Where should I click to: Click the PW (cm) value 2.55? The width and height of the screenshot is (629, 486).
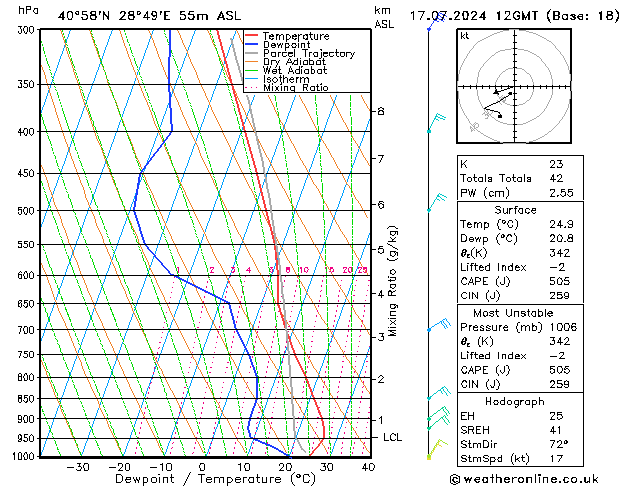(x=561, y=193)
